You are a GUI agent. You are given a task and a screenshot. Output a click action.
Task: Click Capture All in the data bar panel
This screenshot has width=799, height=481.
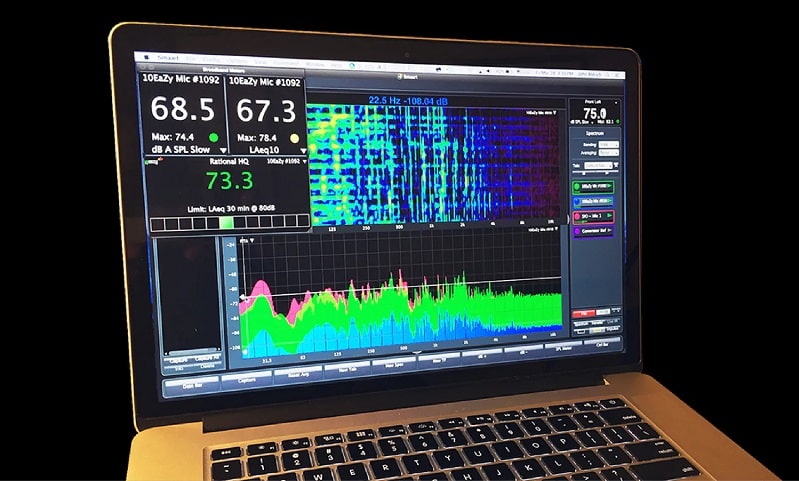click(x=207, y=357)
